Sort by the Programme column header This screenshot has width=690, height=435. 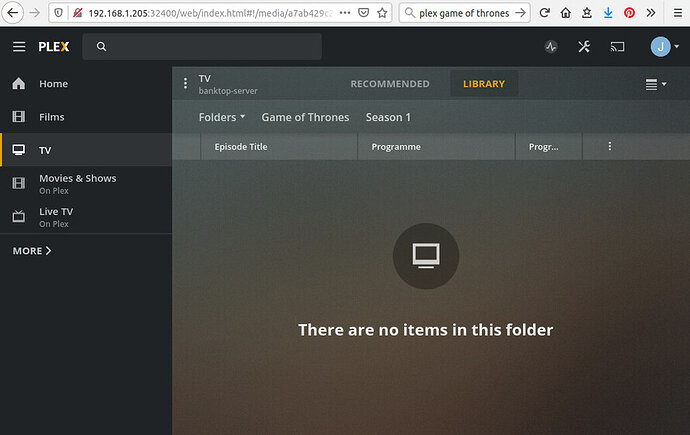coord(436,146)
